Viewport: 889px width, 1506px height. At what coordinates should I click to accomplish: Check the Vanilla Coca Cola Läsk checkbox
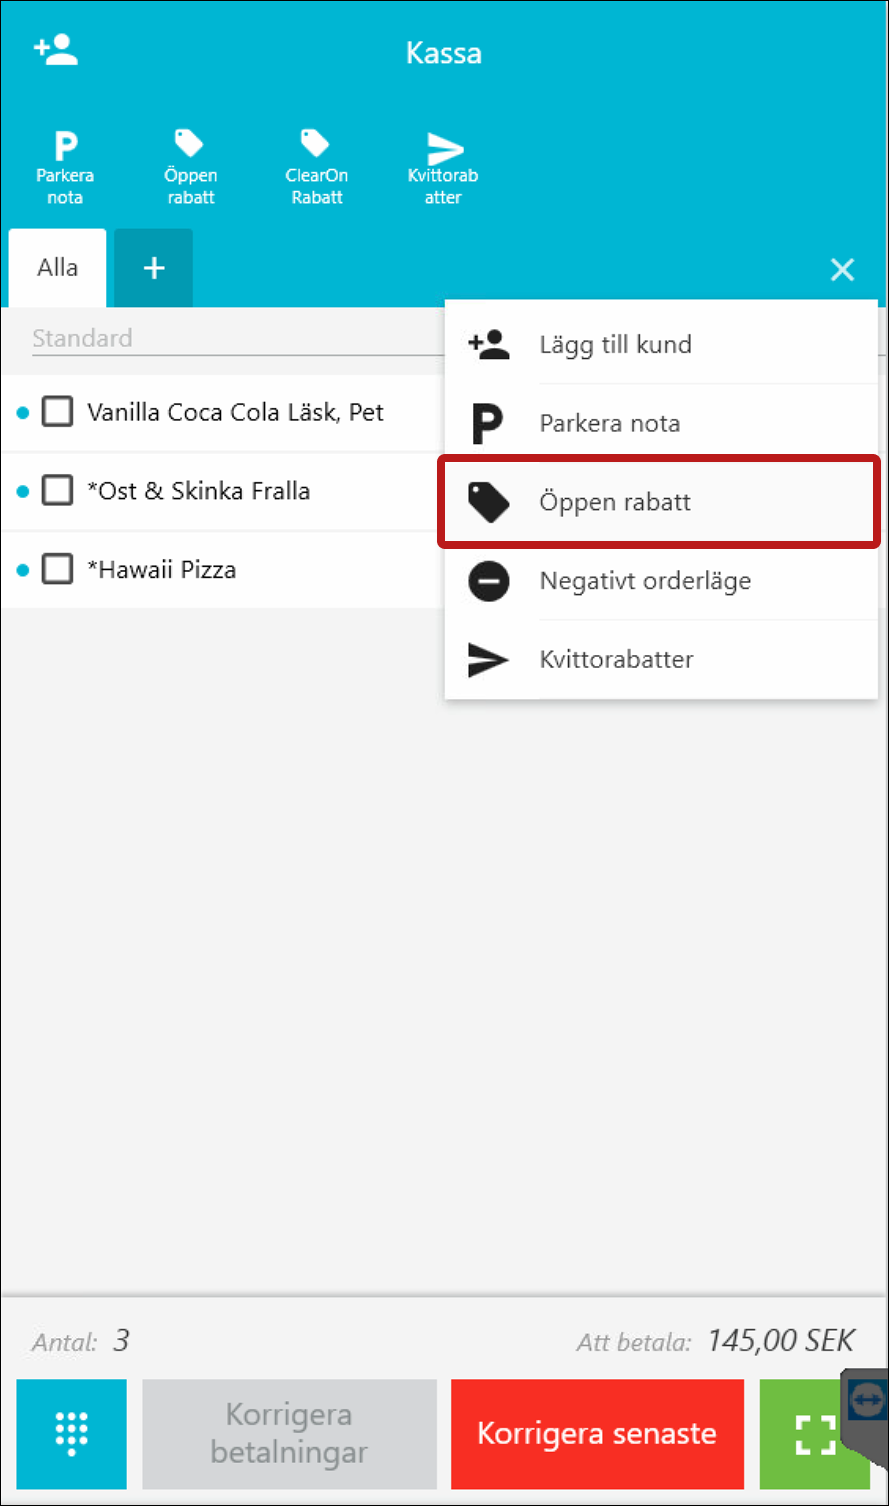point(57,412)
